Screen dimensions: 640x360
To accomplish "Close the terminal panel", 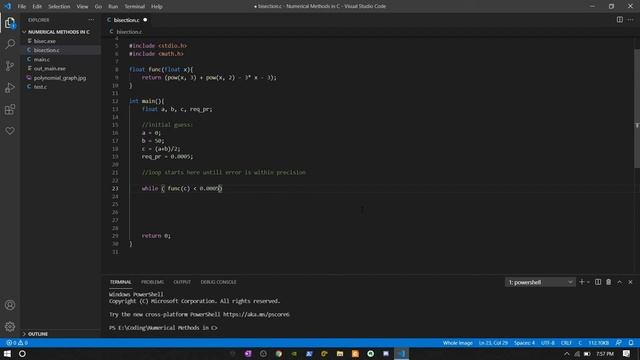I will click(x=631, y=282).
